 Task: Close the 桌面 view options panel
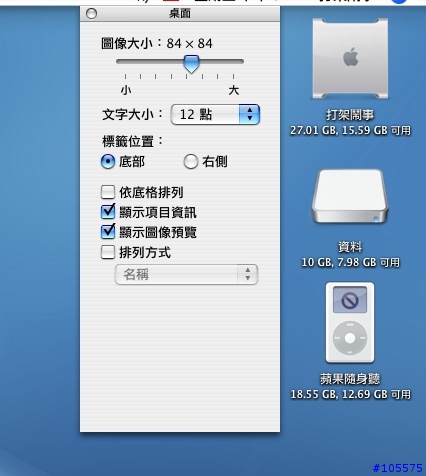tap(91, 14)
